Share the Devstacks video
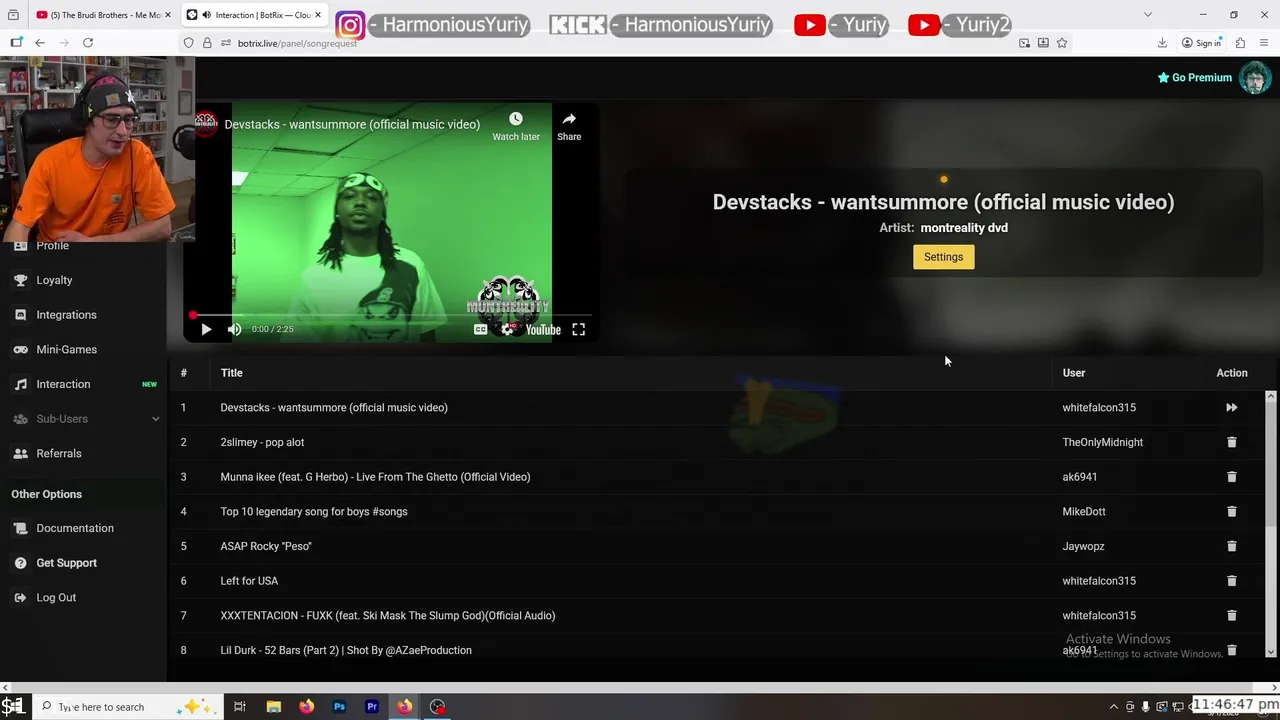 [x=569, y=126]
